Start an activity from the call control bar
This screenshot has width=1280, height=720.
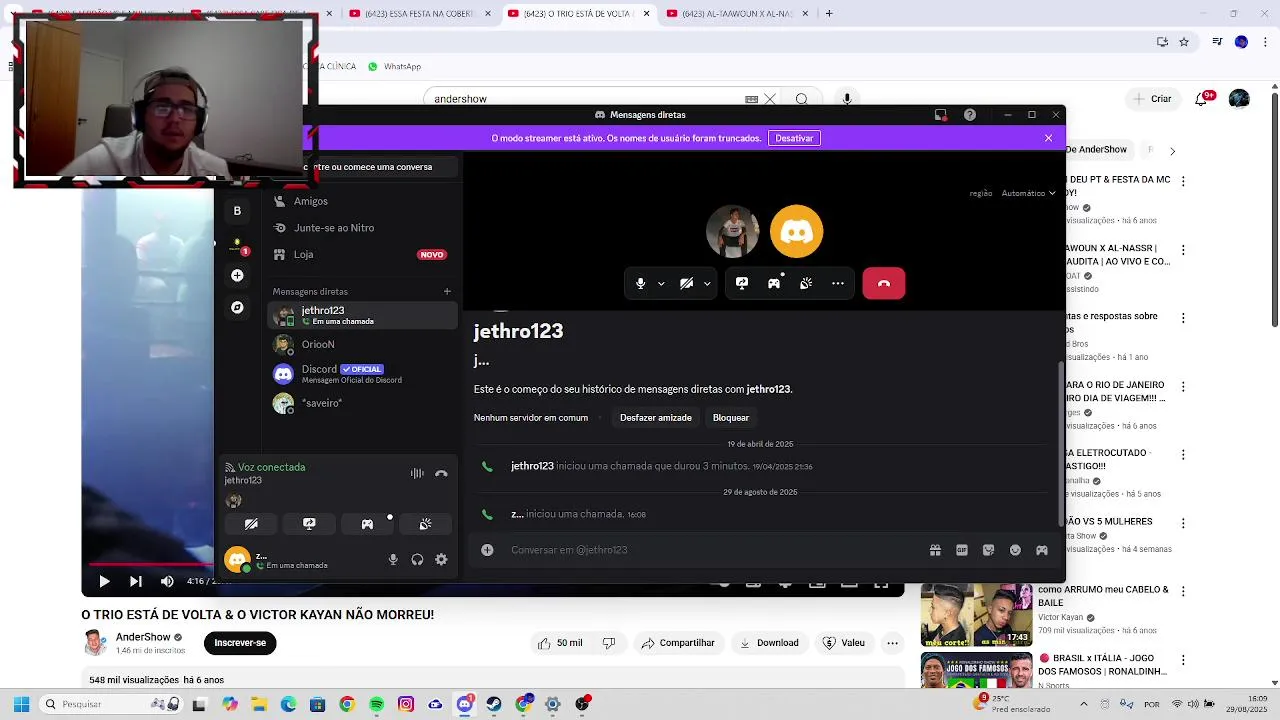tap(774, 284)
